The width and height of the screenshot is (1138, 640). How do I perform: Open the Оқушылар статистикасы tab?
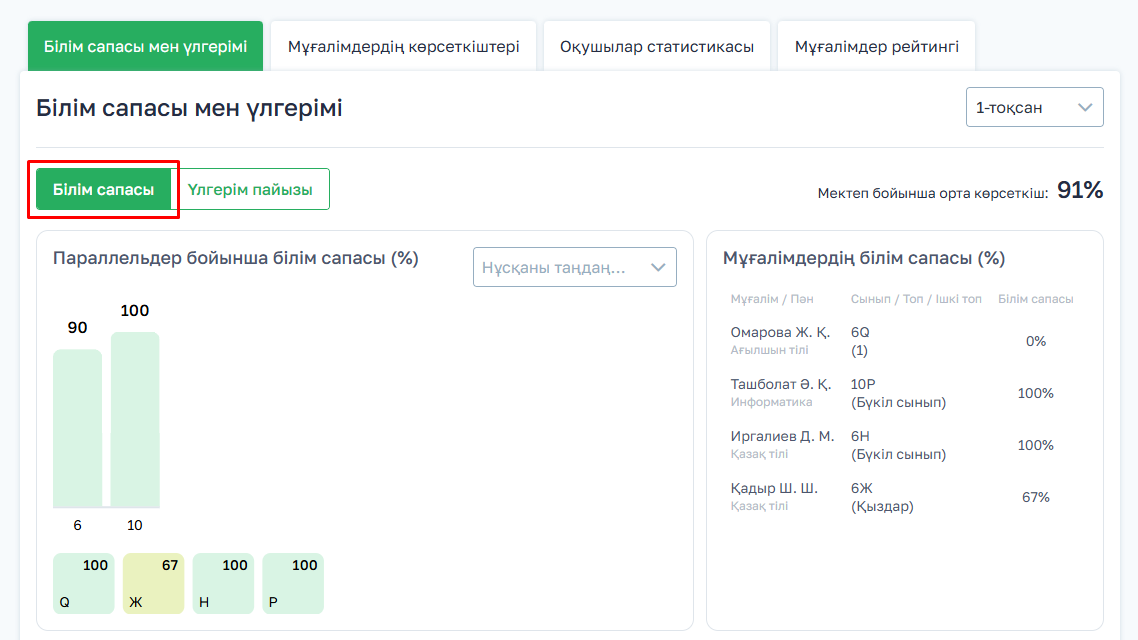tap(656, 47)
